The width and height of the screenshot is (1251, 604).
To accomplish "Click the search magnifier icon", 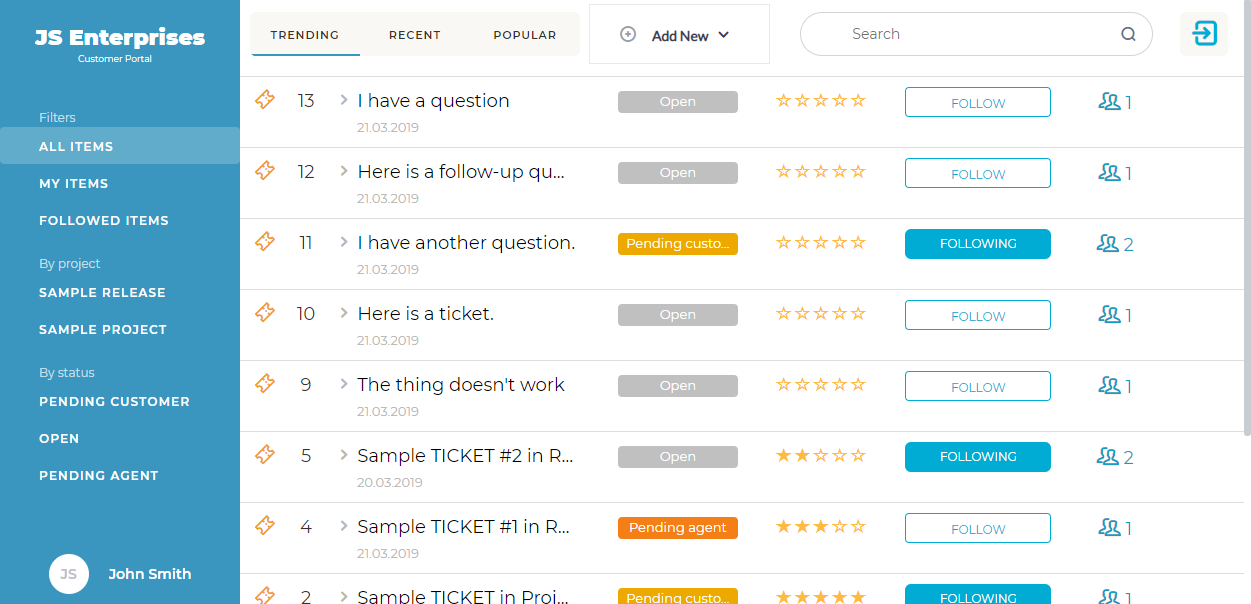I will click(x=1128, y=34).
